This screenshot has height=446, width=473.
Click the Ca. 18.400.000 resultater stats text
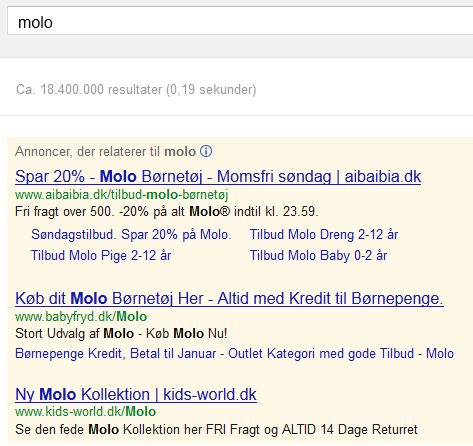coord(136,90)
